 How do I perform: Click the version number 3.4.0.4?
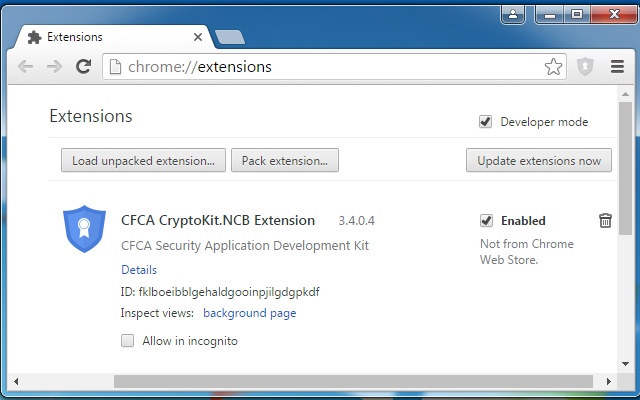(356, 221)
